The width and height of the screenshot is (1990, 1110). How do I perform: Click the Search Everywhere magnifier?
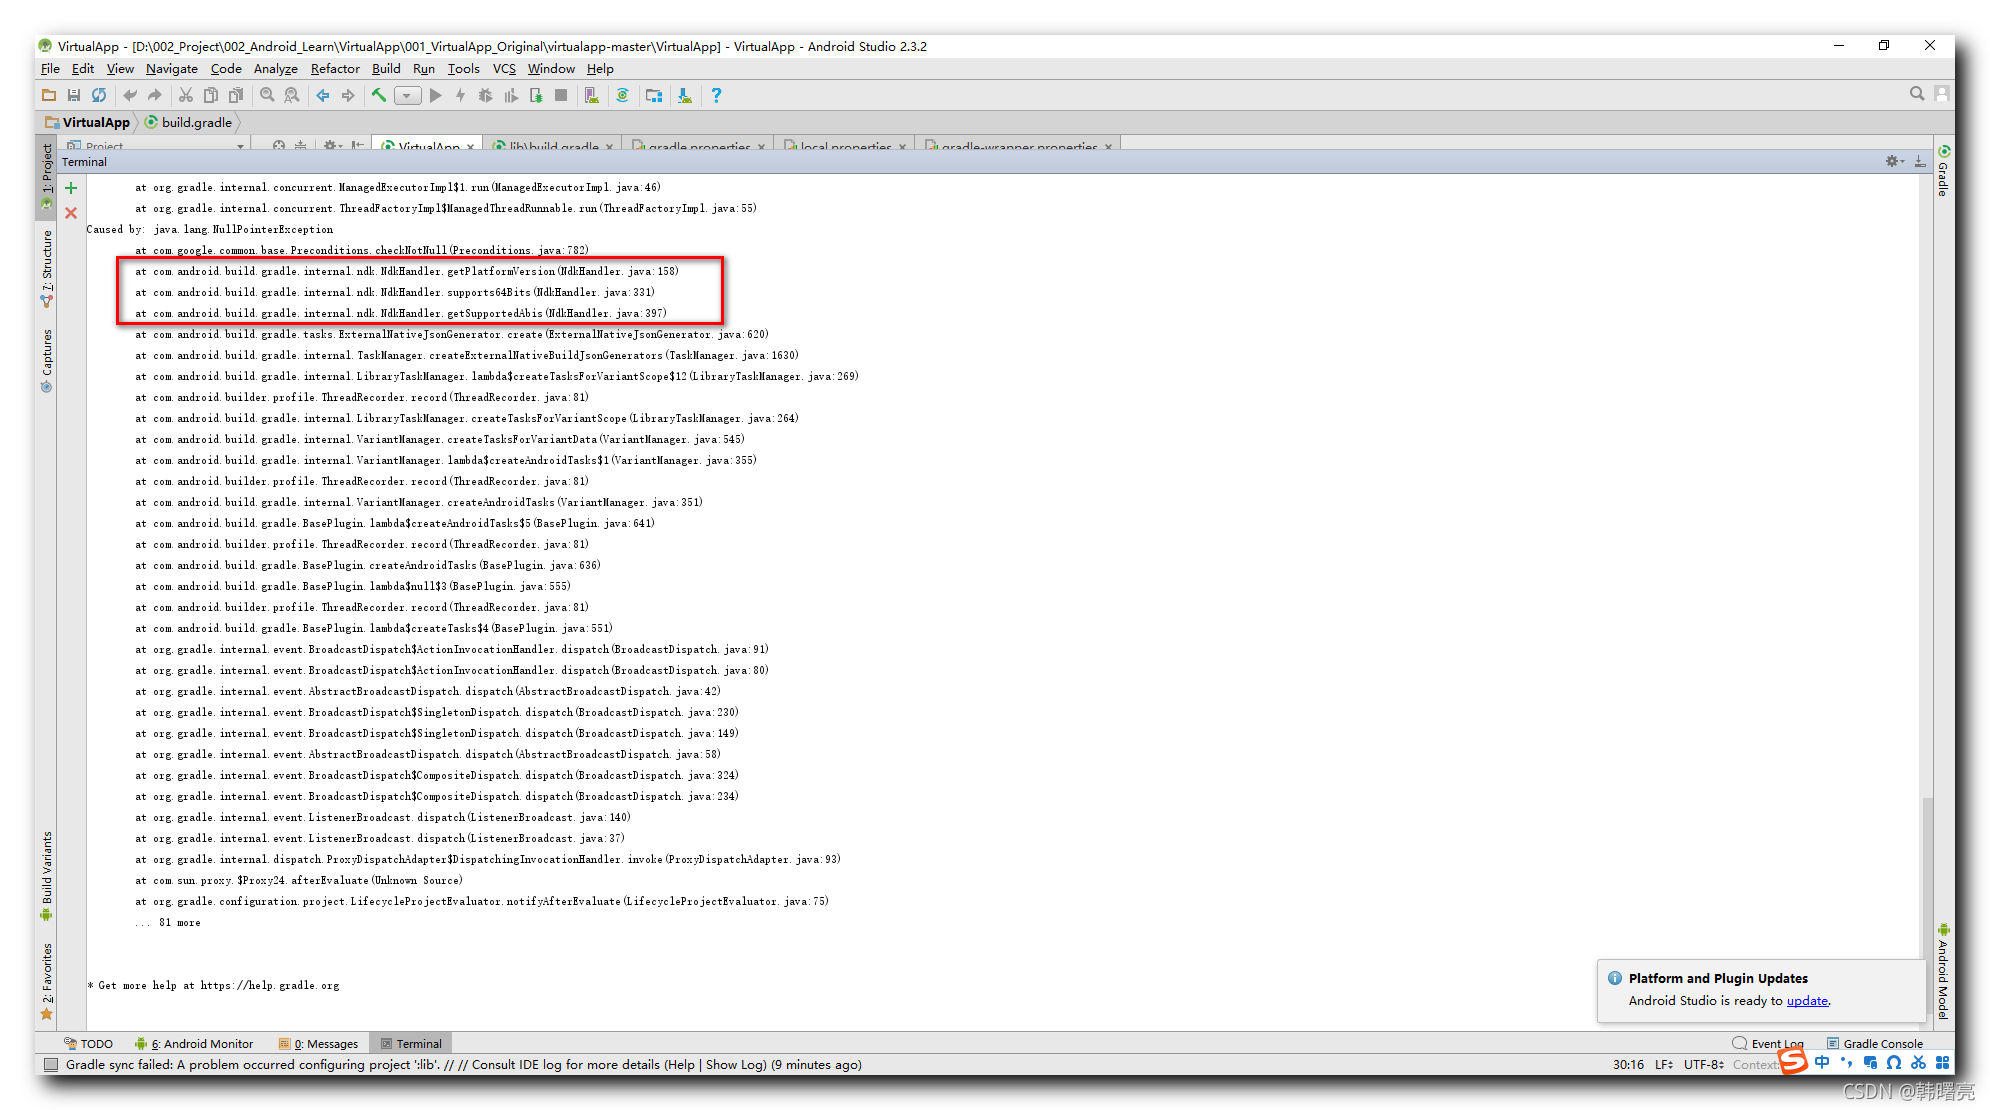pos(1917,93)
